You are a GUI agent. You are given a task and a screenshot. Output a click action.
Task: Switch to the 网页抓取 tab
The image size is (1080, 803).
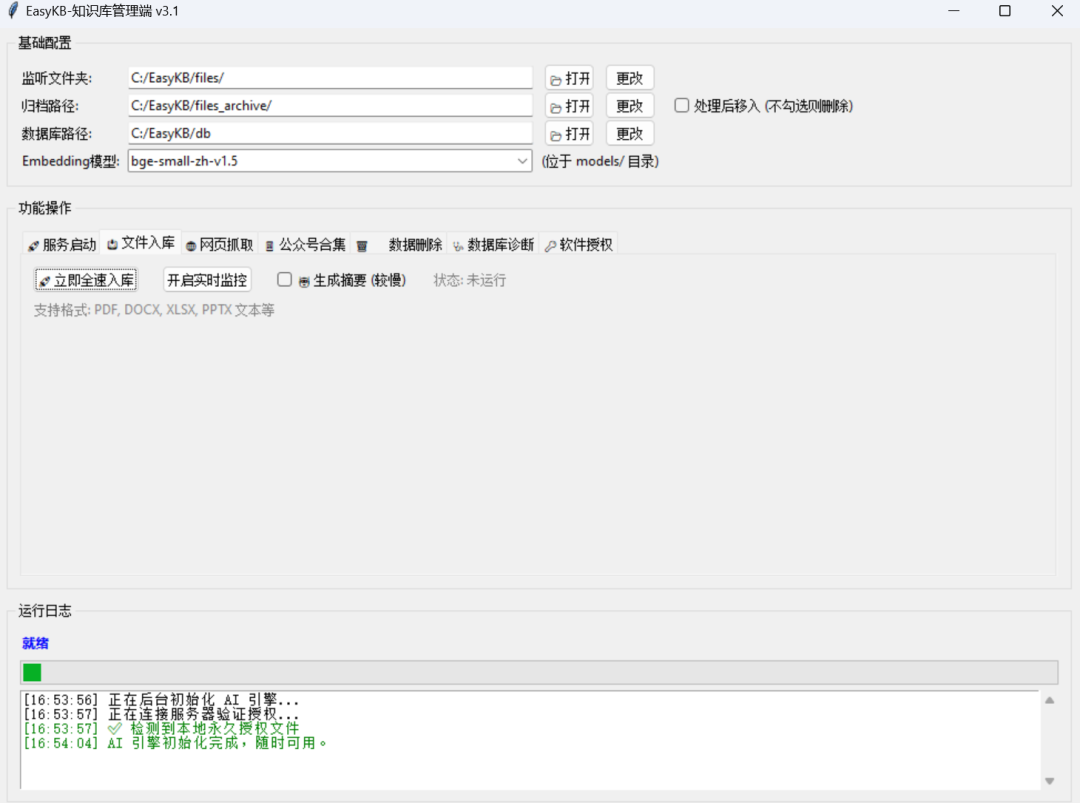point(219,245)
